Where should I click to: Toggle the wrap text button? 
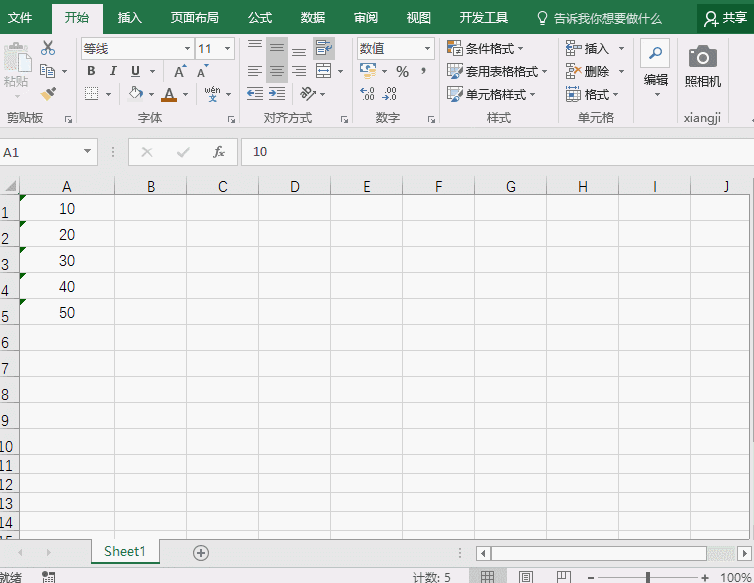point(324,48)
